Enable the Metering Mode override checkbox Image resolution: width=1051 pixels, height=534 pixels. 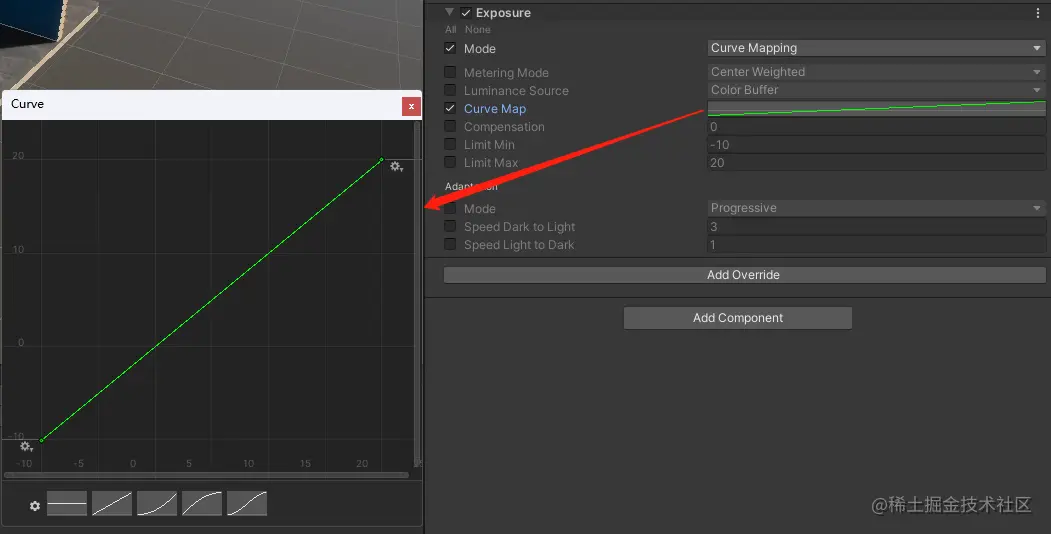click(x=450, y=72)
